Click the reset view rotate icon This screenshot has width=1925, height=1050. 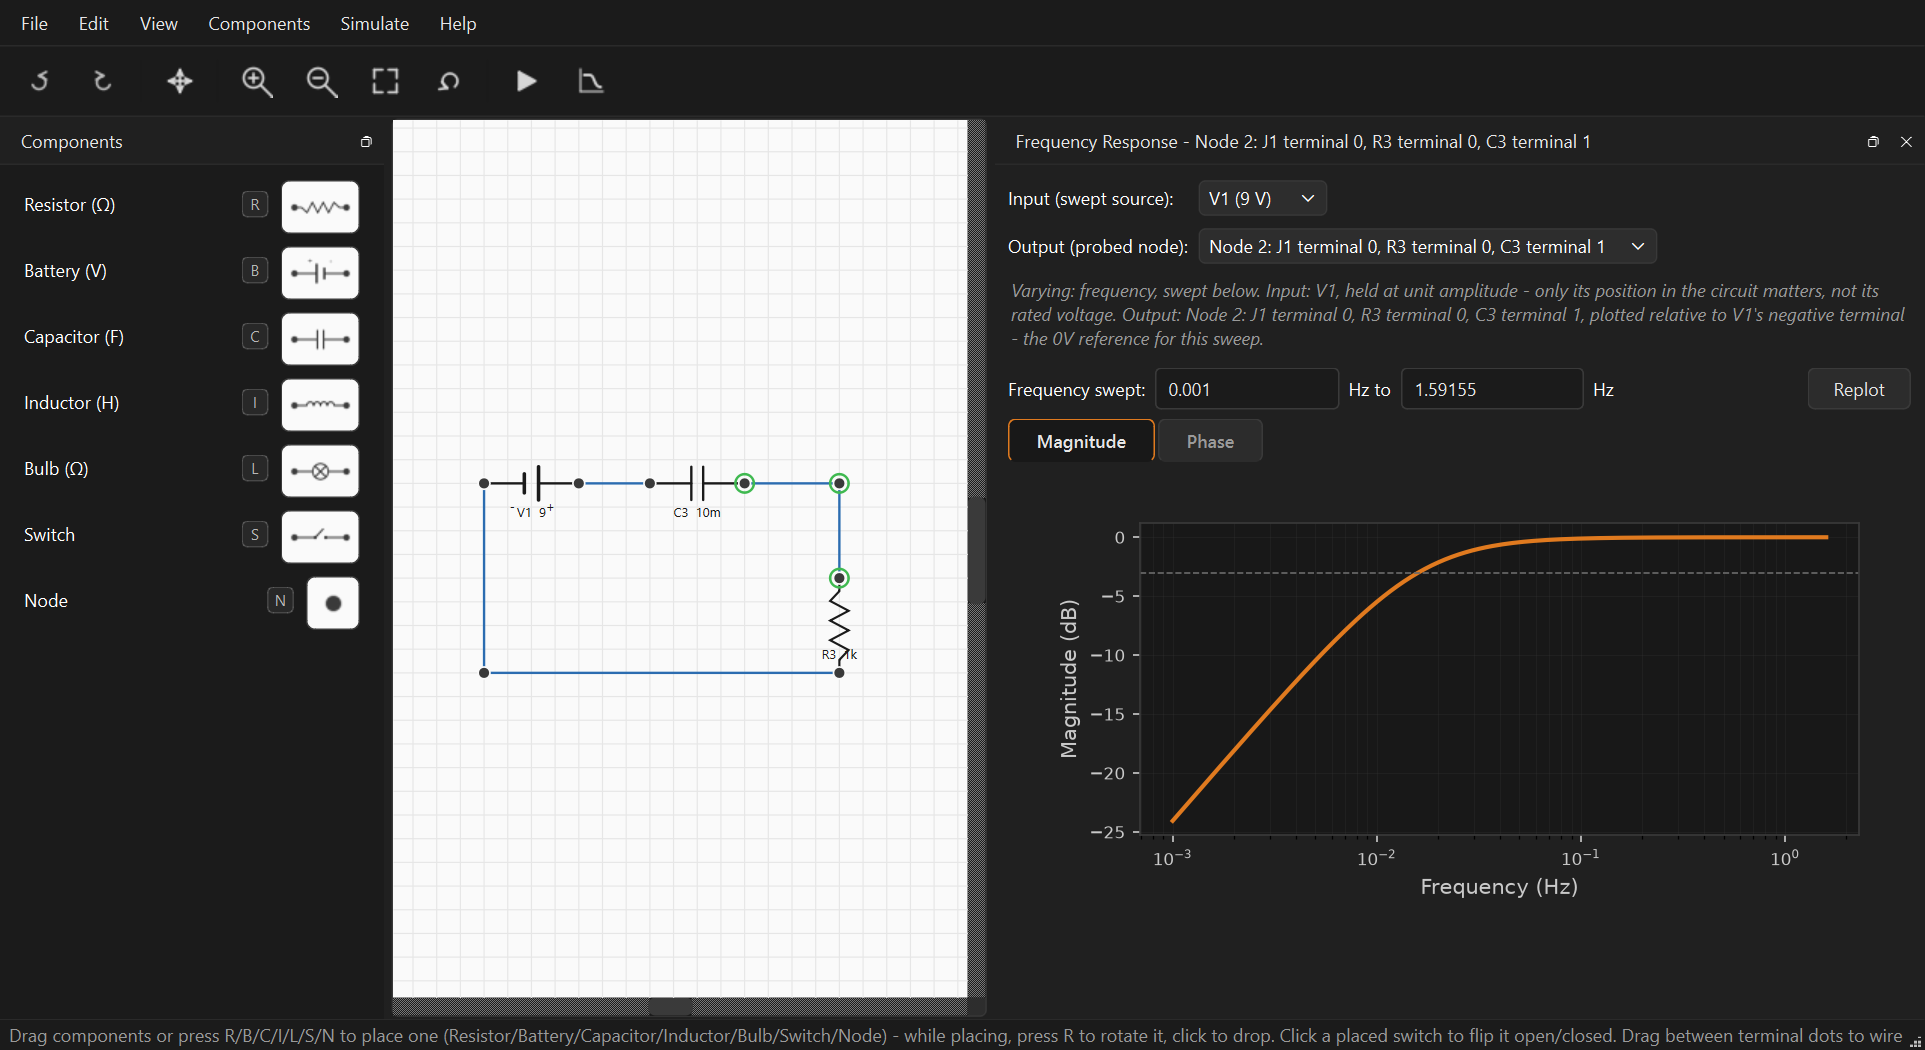tap(449, 81)
